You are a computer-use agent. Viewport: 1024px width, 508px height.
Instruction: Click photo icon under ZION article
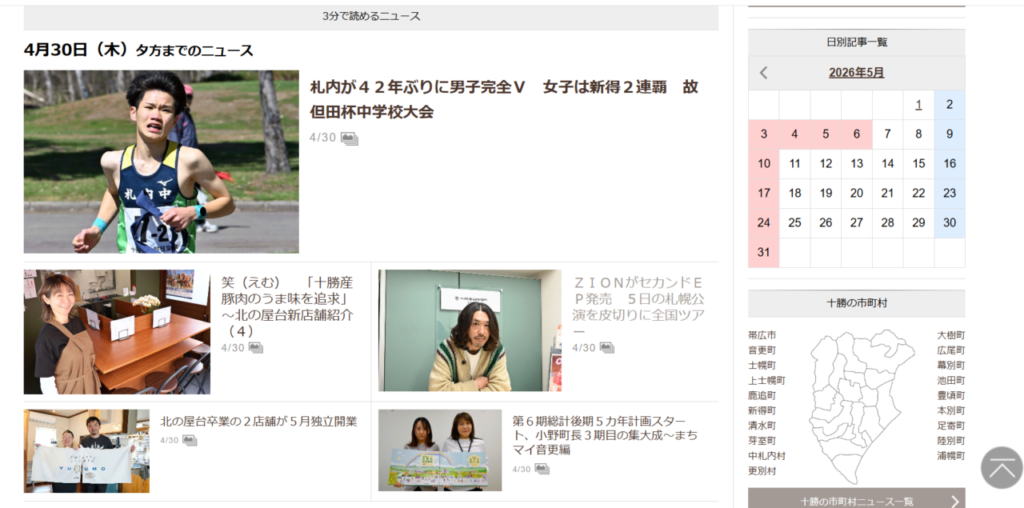(x=606, y=348)
